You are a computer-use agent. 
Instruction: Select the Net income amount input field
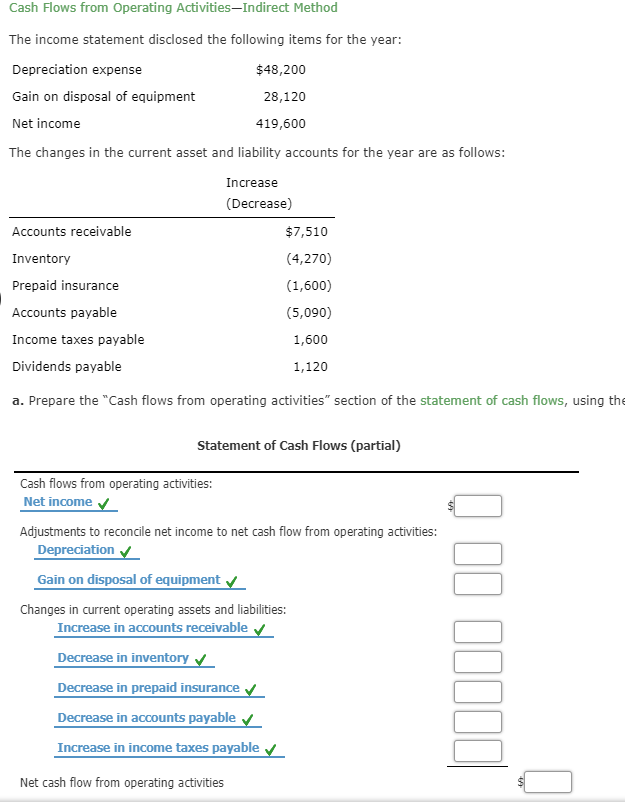click(x=477, y=505)
